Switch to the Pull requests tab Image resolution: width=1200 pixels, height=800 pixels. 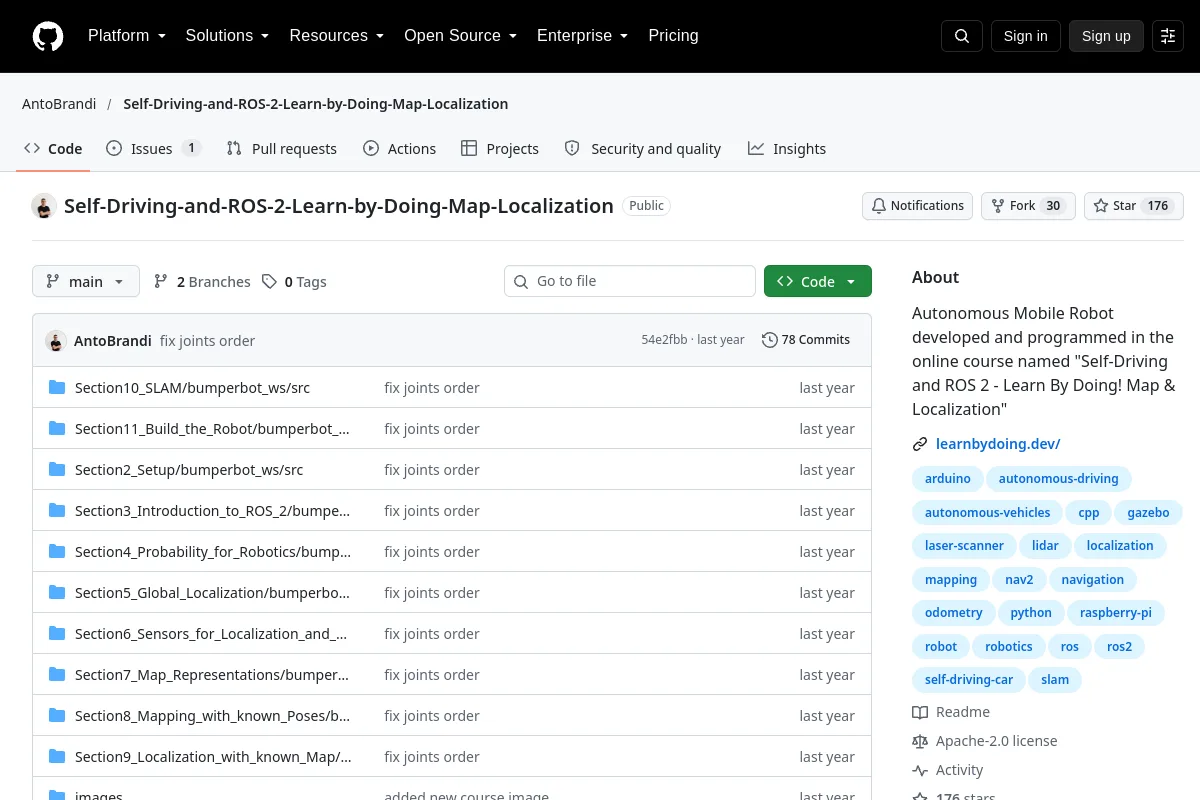click(x=282, y=149)
